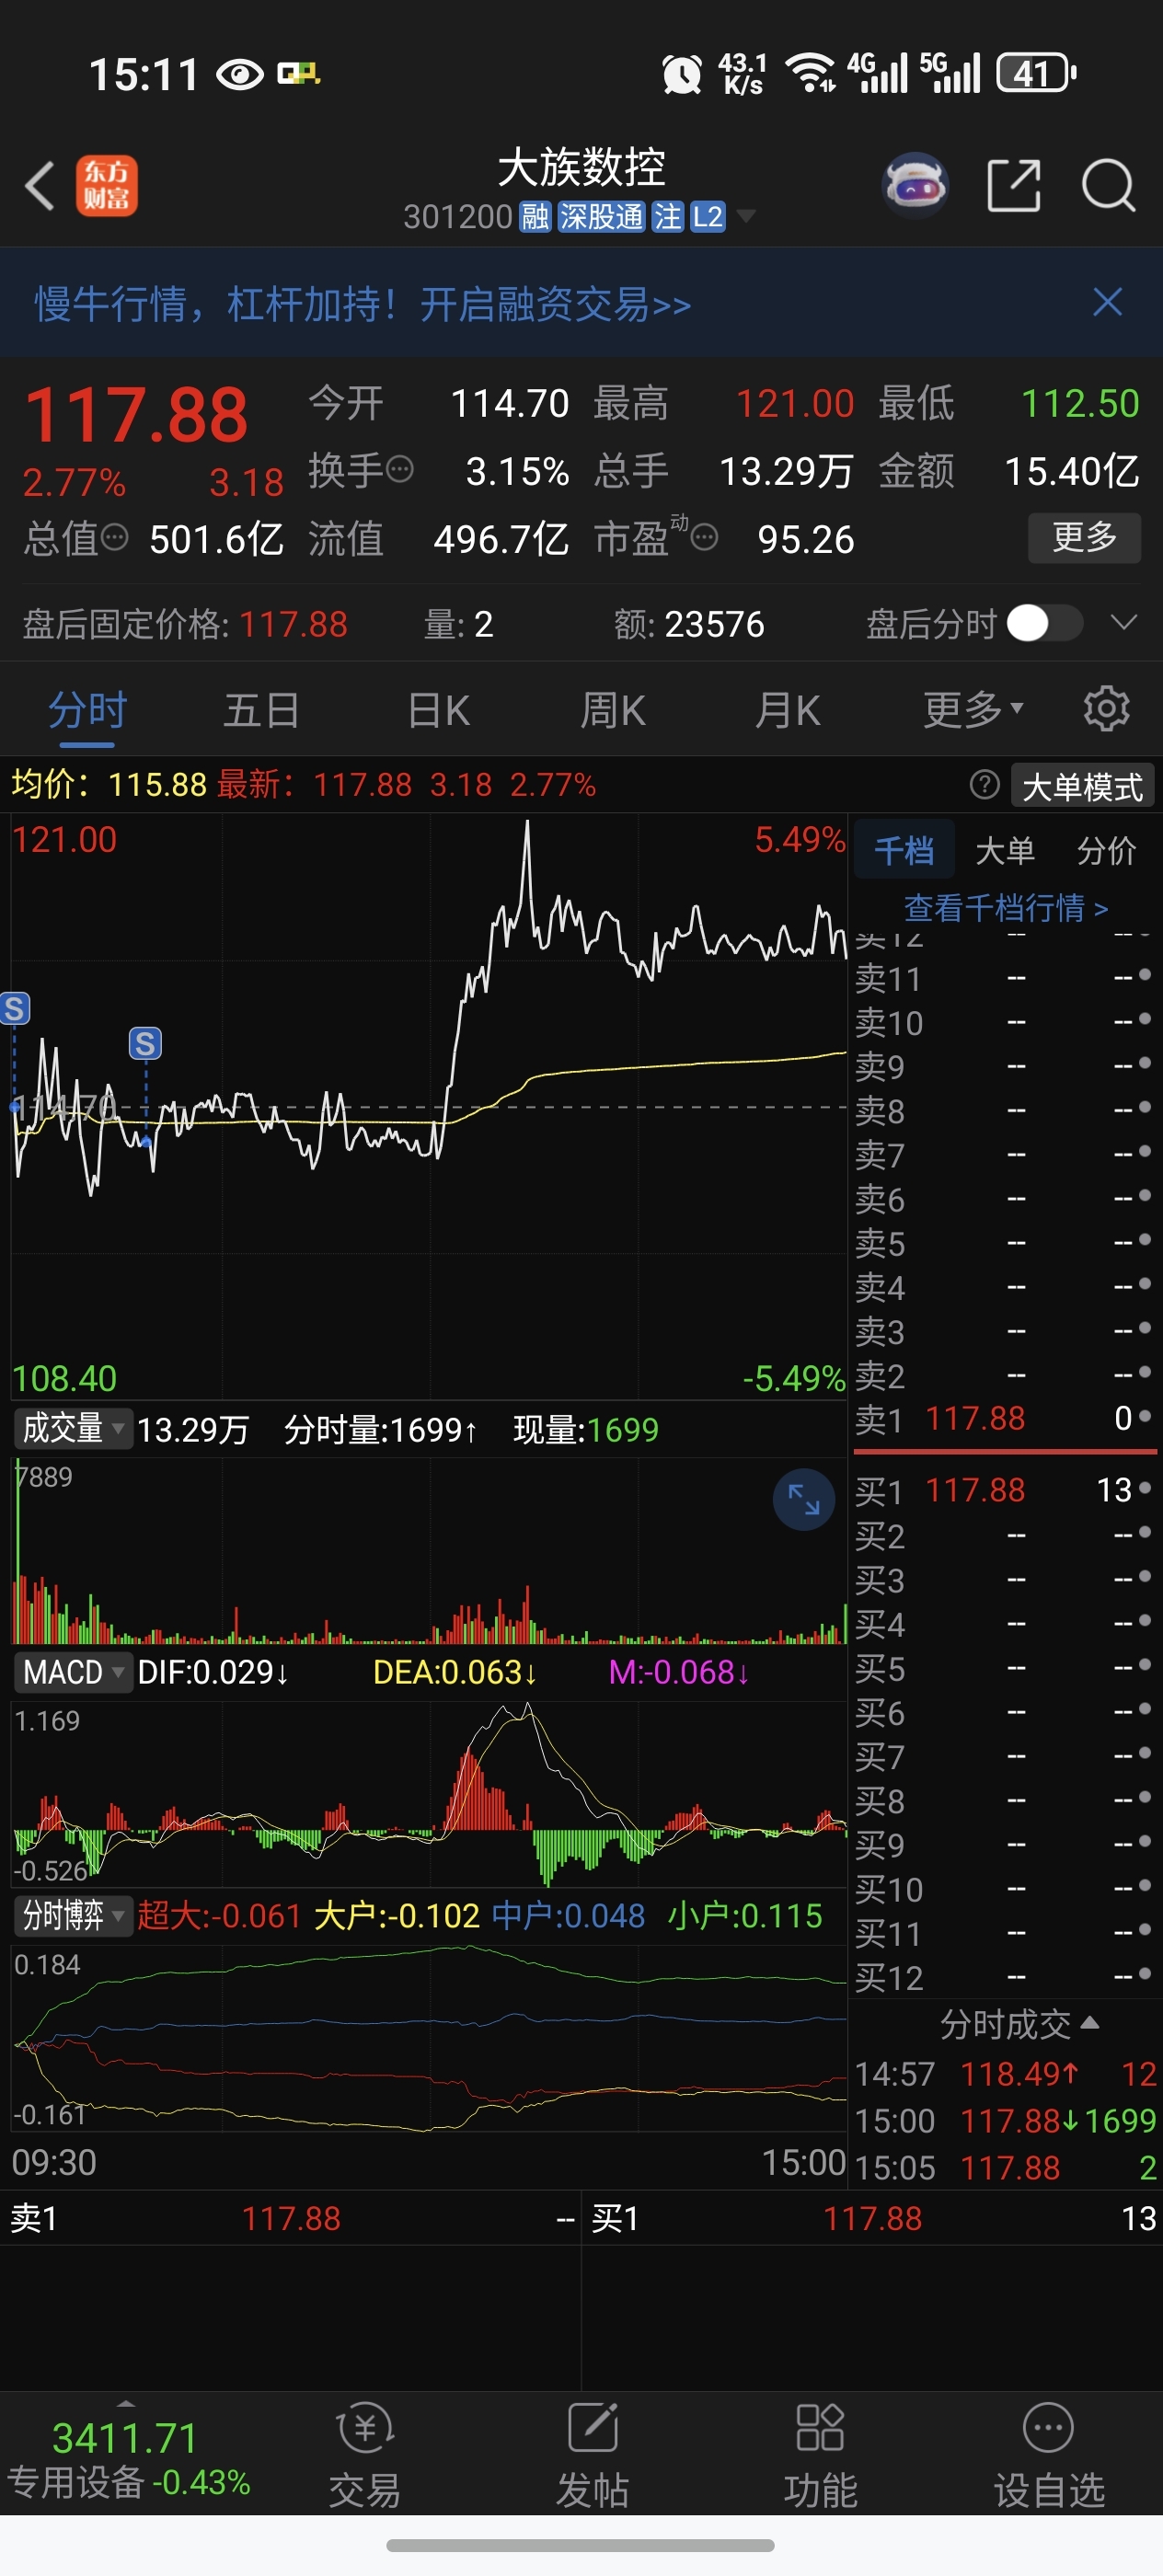Expand chart with fullscreen arrows icon
The image size is (1163, 2576).
pos(804,1499)
